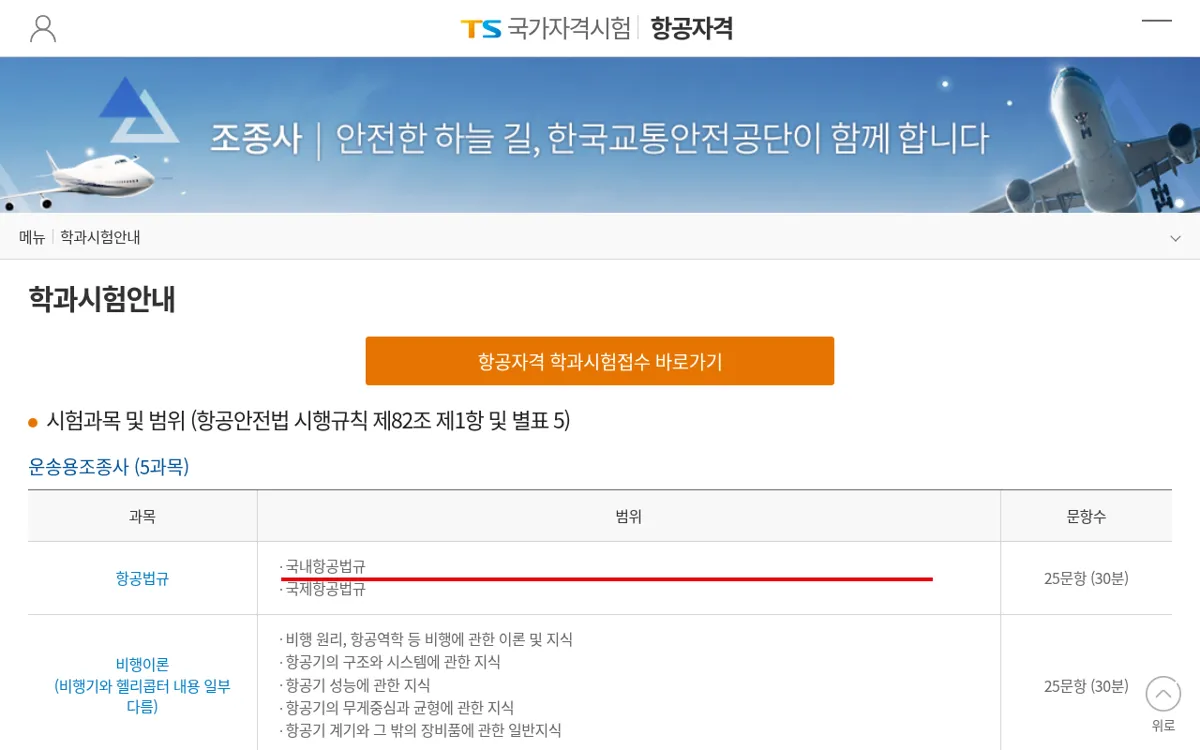Click 메뉴 in the breadcrumb bar

coord(32,237)
